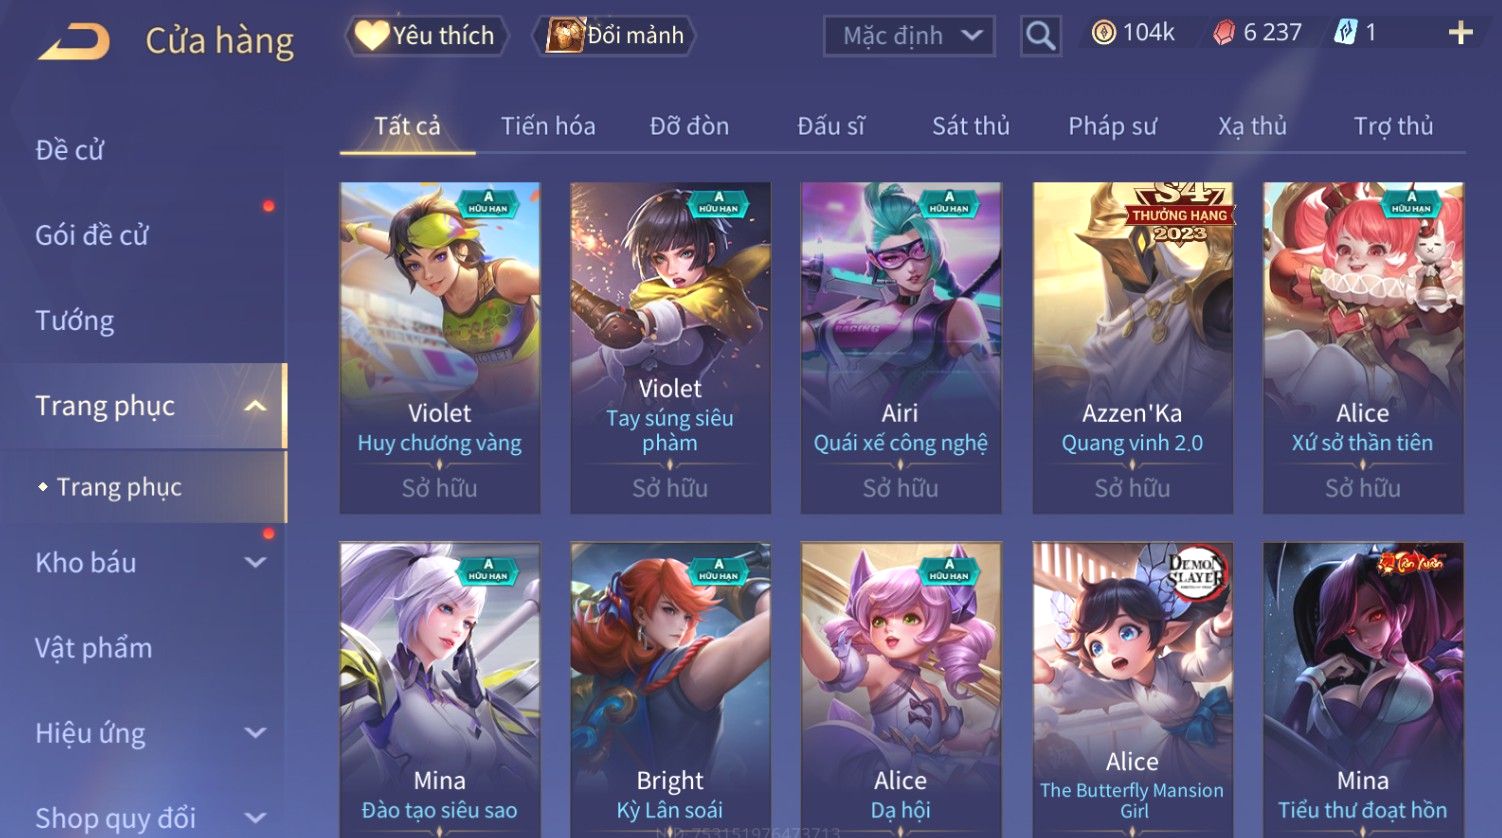The width and height of the screenshot is (1502, 838).
Task: Select Alice The Butterfly Mansion Girl skin
Action: coord(1132,690)
